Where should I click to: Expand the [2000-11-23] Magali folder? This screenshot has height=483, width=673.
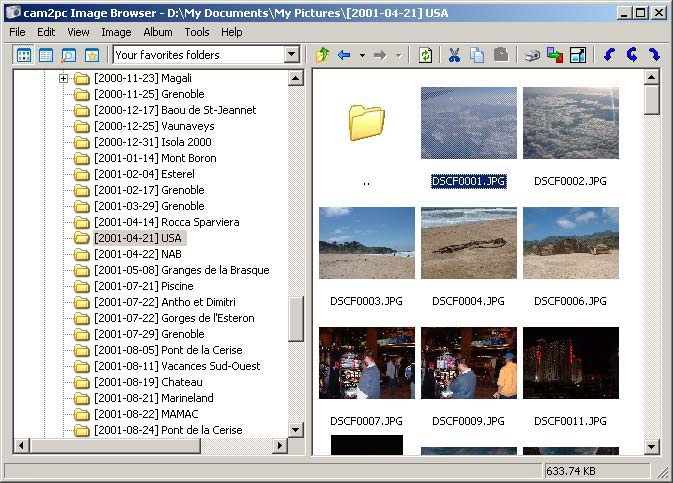(x=64, y=78)
